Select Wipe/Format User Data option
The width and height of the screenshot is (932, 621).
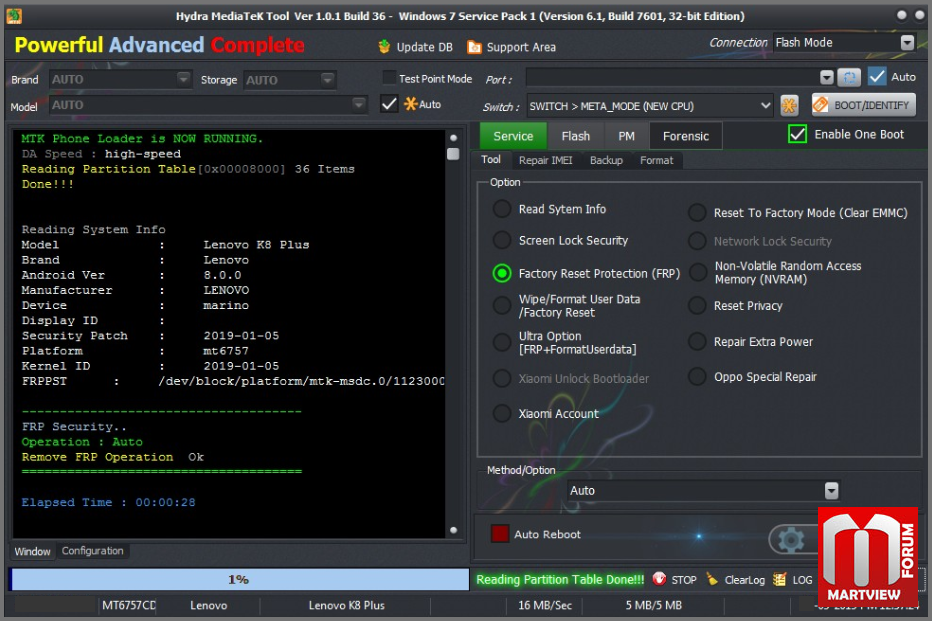[502, 305]
